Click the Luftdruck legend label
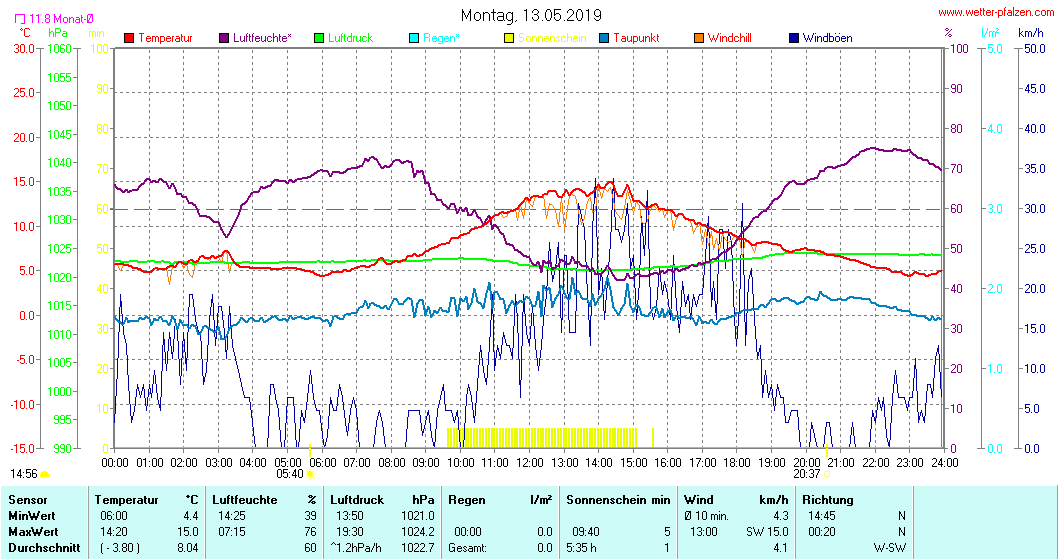 350,38
